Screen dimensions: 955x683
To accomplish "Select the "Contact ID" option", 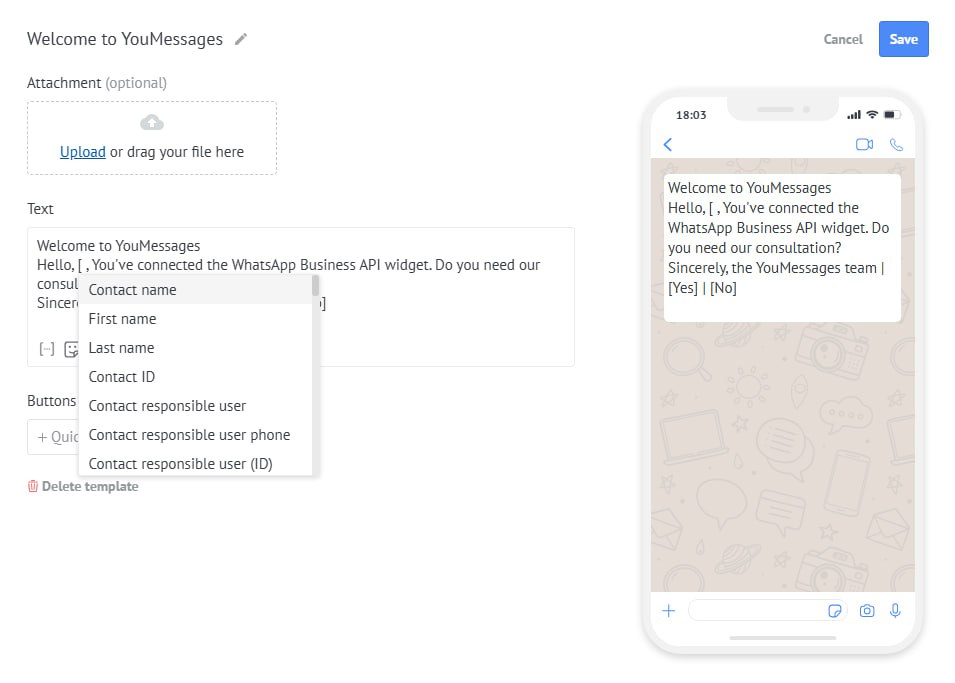I will click(121, 377).
